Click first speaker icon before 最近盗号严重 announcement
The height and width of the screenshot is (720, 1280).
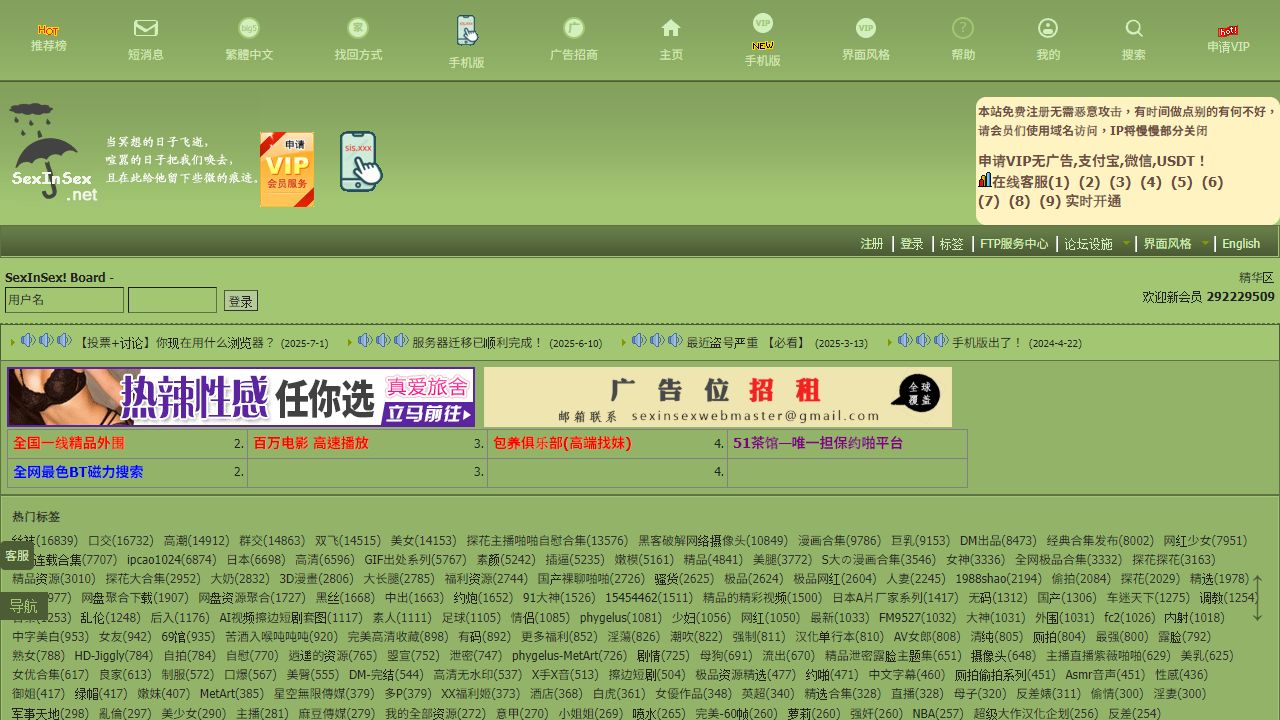pos(639,341)
